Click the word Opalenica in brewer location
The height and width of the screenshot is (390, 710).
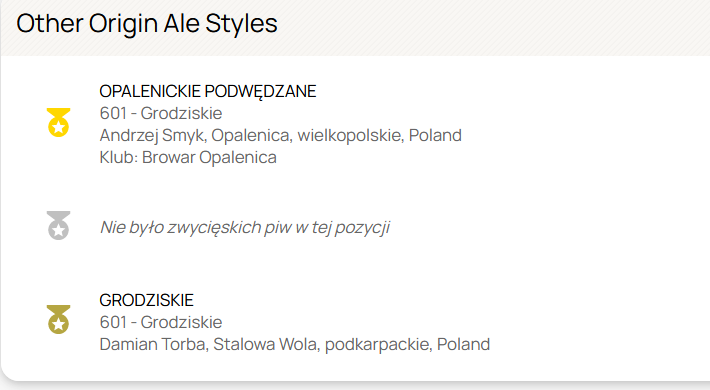(x=252, y=135)
